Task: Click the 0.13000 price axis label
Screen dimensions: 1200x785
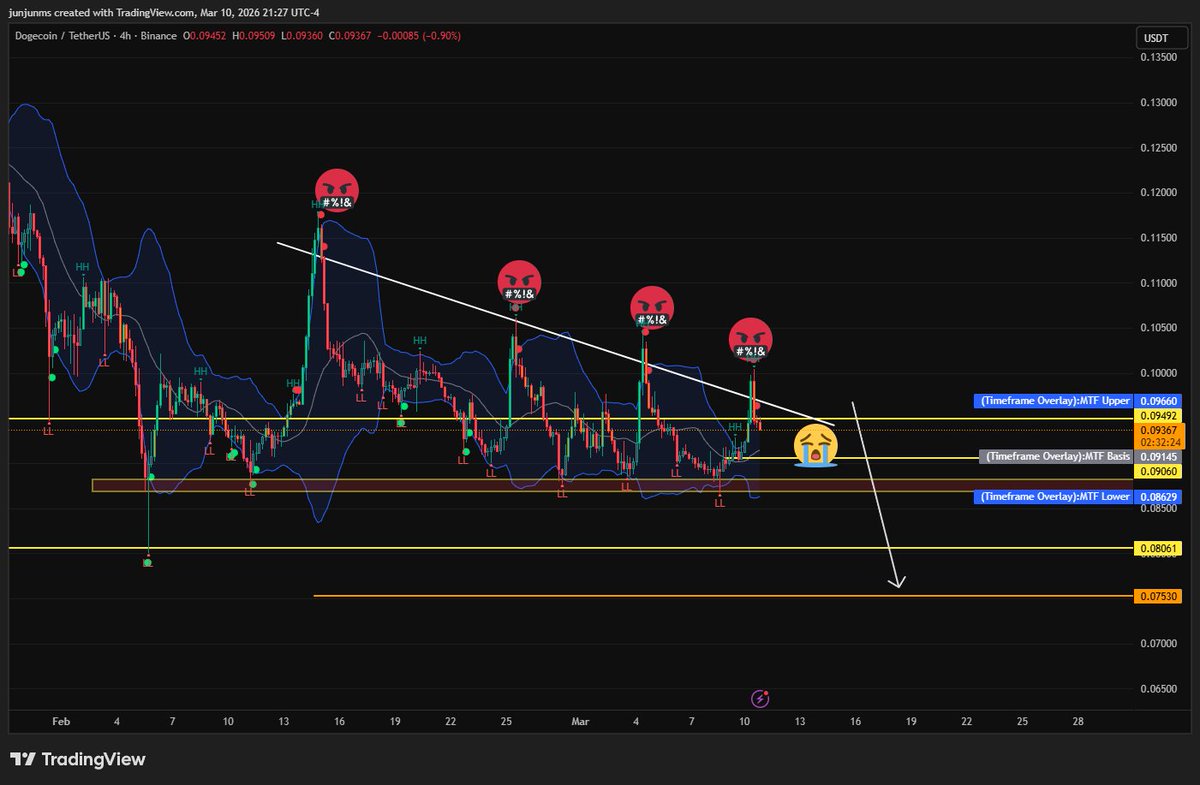Action: tap(1158, 103)
